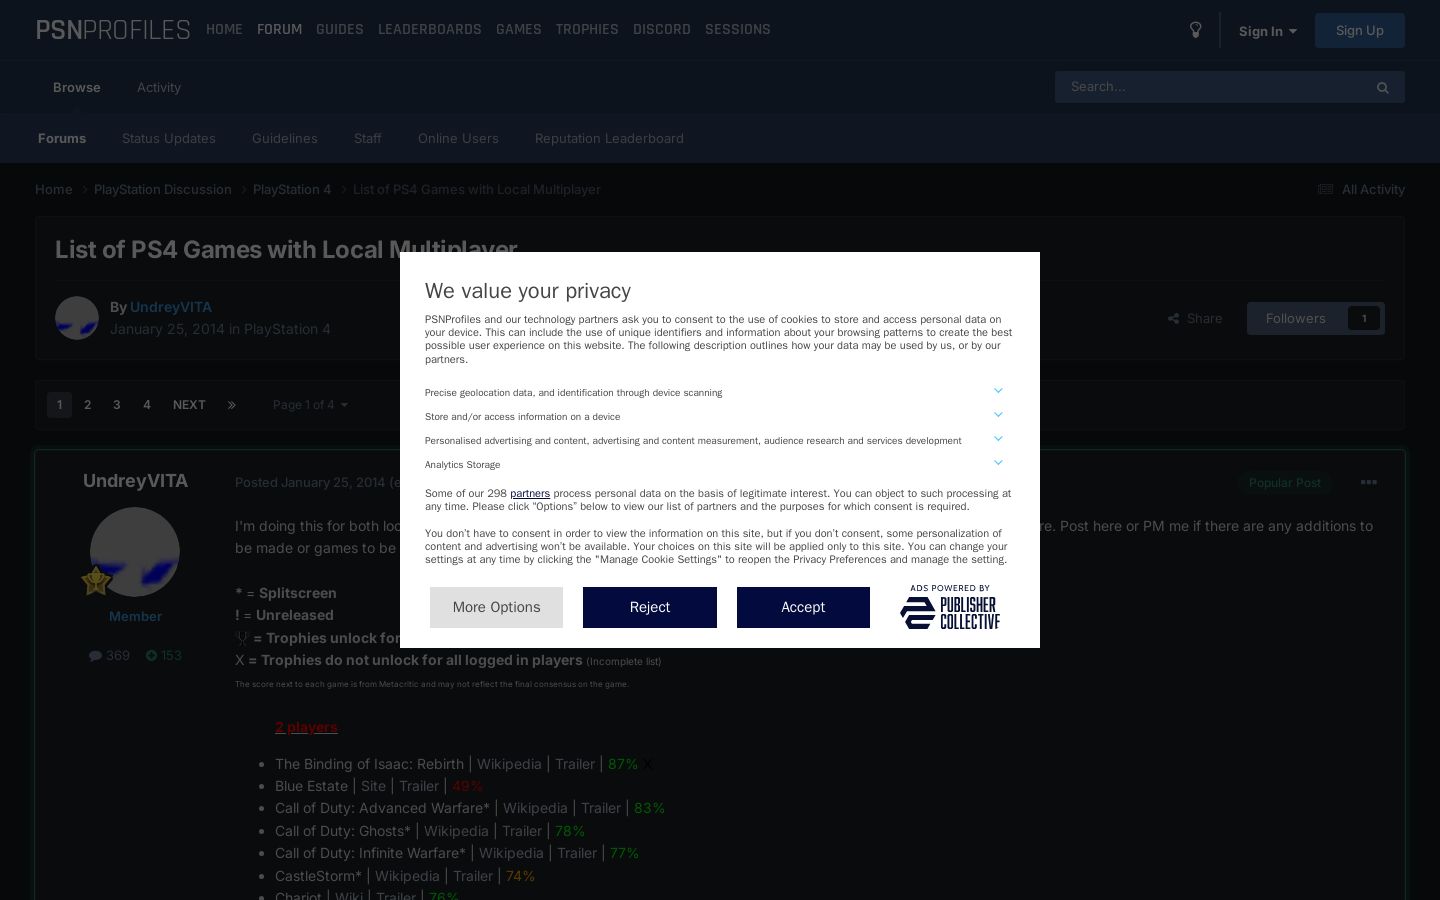Open Trailer link for Call of Duty: Infinite Warfare
Image resolution: width=1440 pixels, height=900 pixels.
tap(577, 853)
